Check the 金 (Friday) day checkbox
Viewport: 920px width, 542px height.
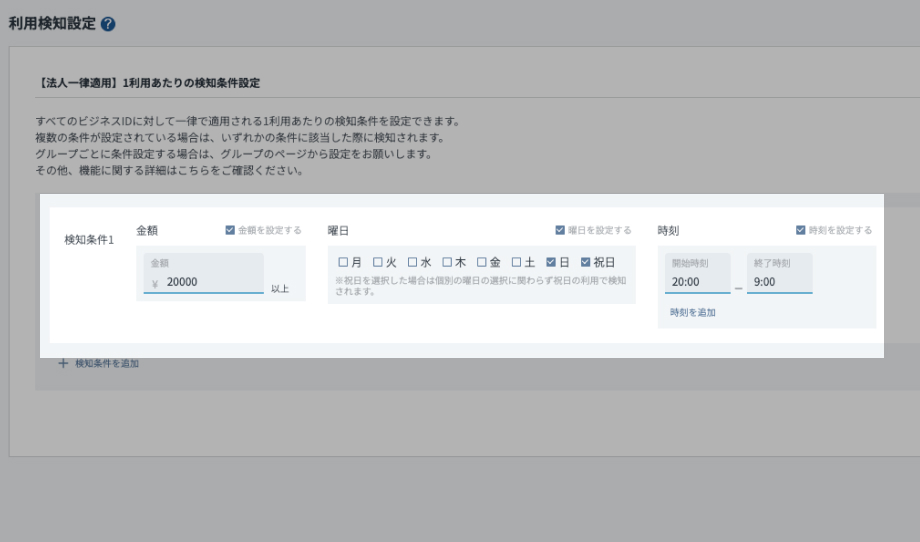pyautogui.click(x=481, y=262)
